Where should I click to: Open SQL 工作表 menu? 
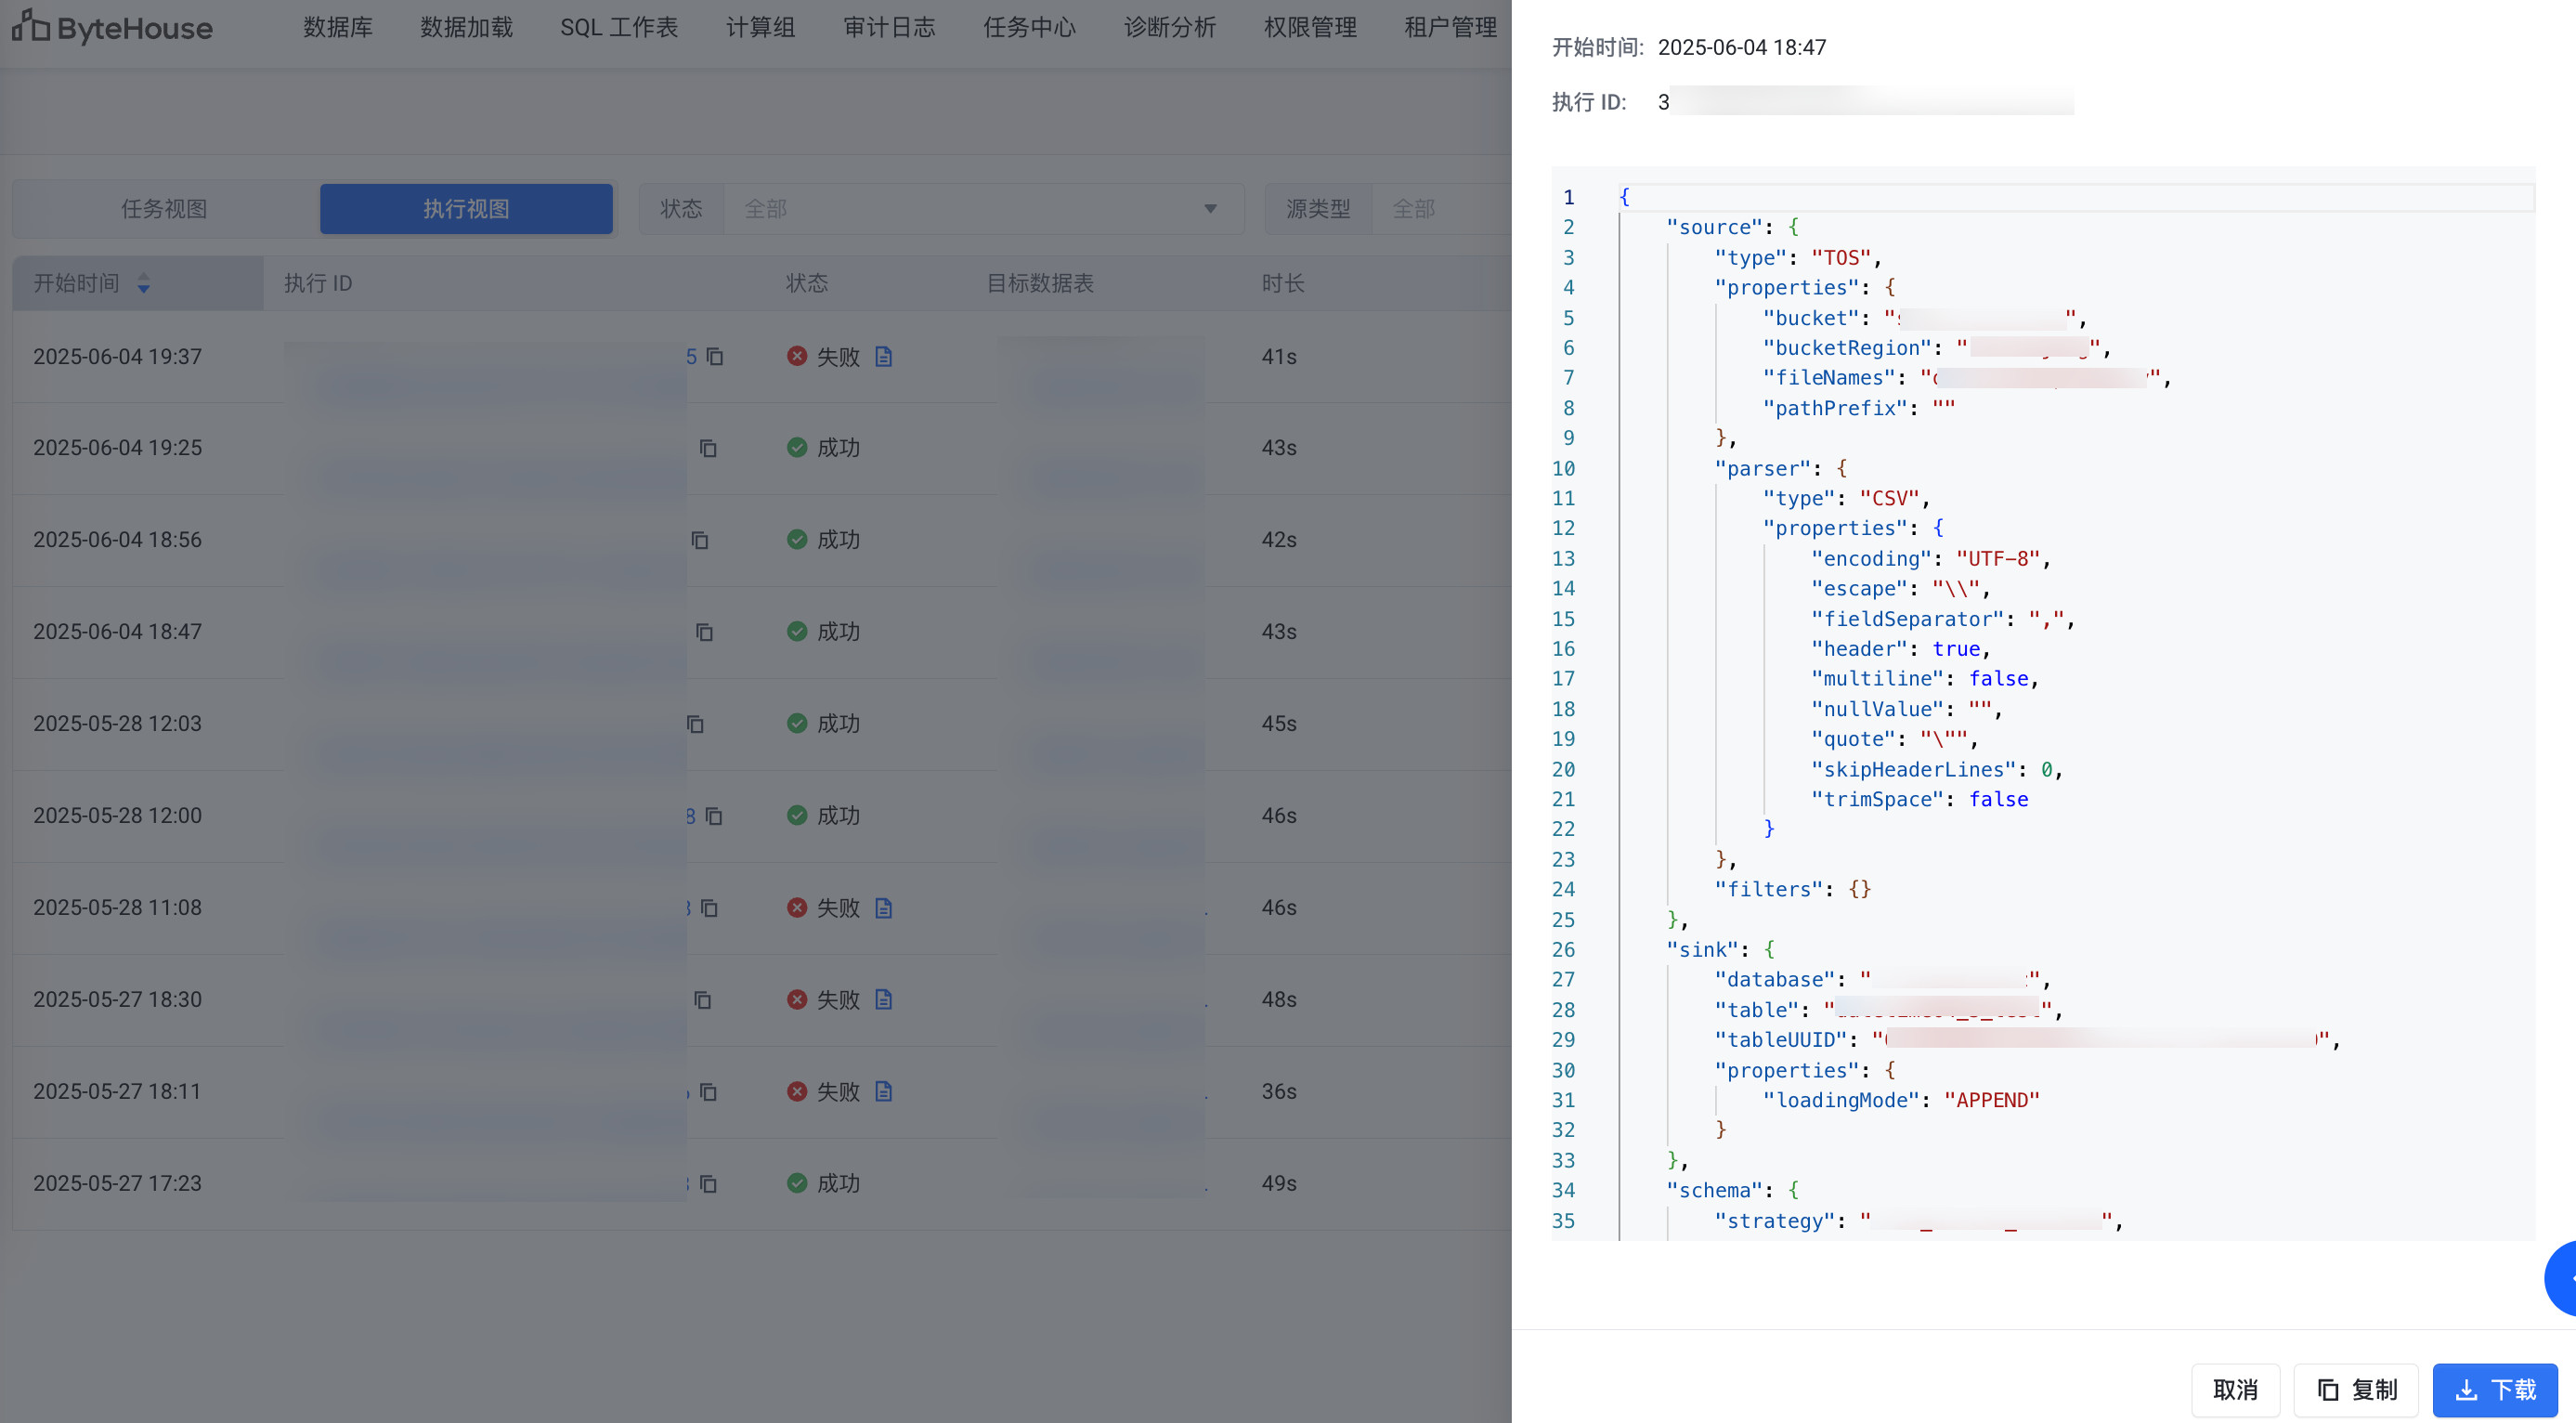(x=619, y=27)
